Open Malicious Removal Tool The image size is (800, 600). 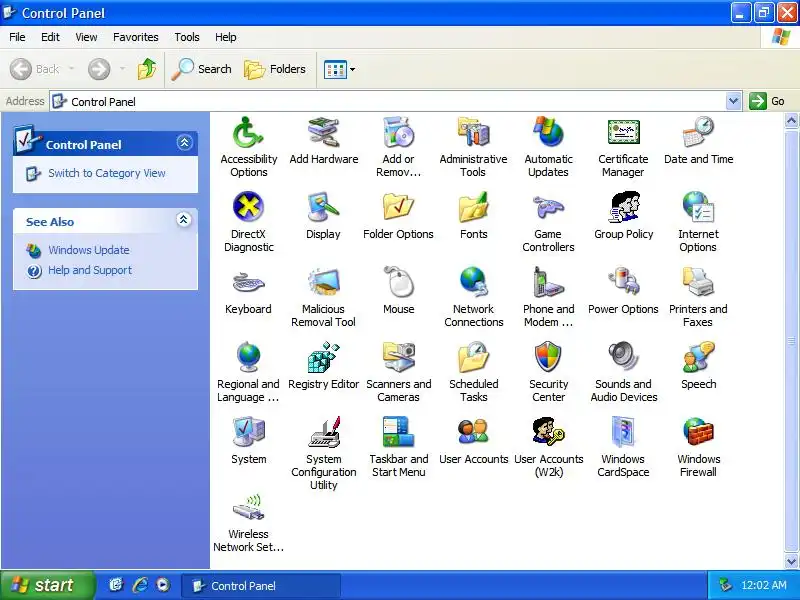[x=323, y=283]
